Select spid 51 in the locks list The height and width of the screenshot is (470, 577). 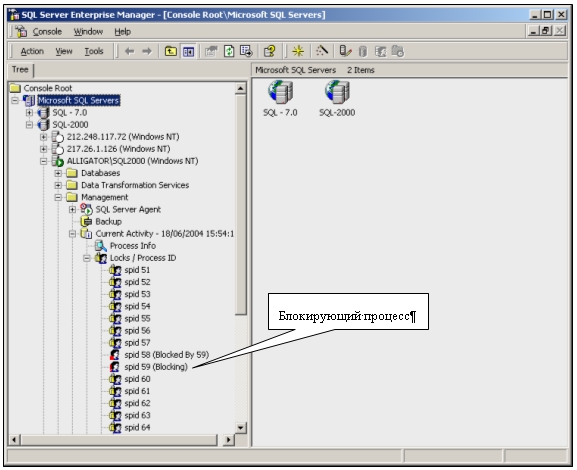(137, 270)
